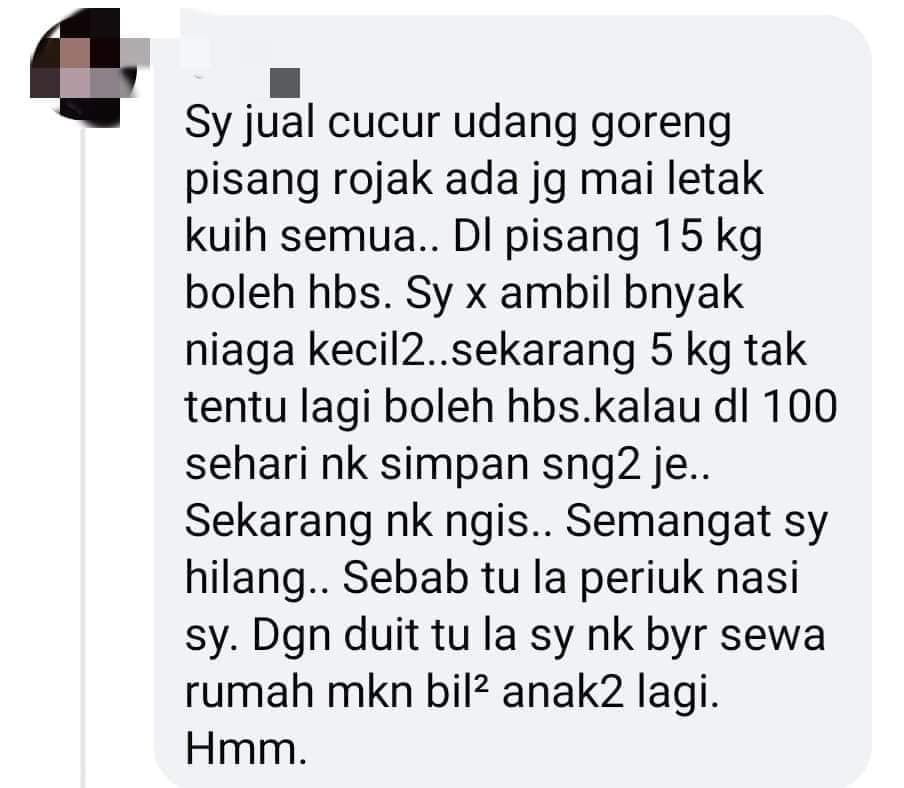This screenshot has height=788, width=904.
Task: Click the phrase "sehari nk simpan sng2 je.."
Action: click(x=447, y=466)
